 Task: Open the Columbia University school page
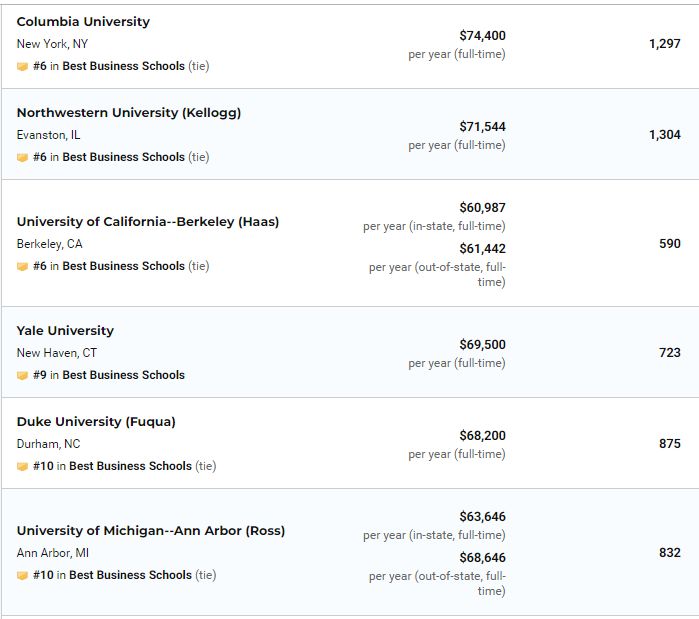click(x=83, y=22)
